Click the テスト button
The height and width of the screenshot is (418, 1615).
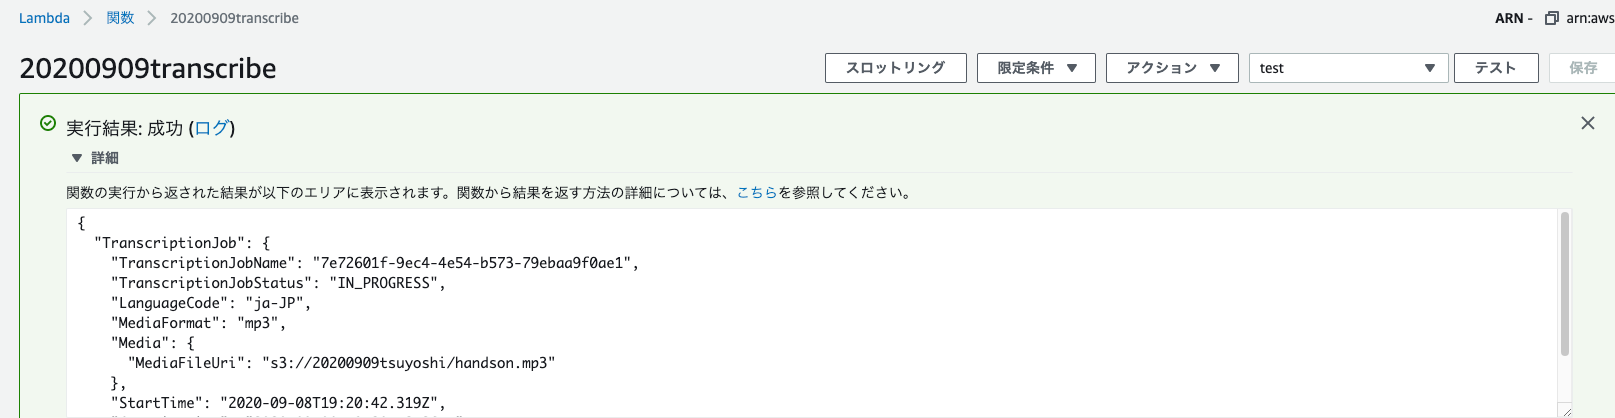tap(1496, 68)
